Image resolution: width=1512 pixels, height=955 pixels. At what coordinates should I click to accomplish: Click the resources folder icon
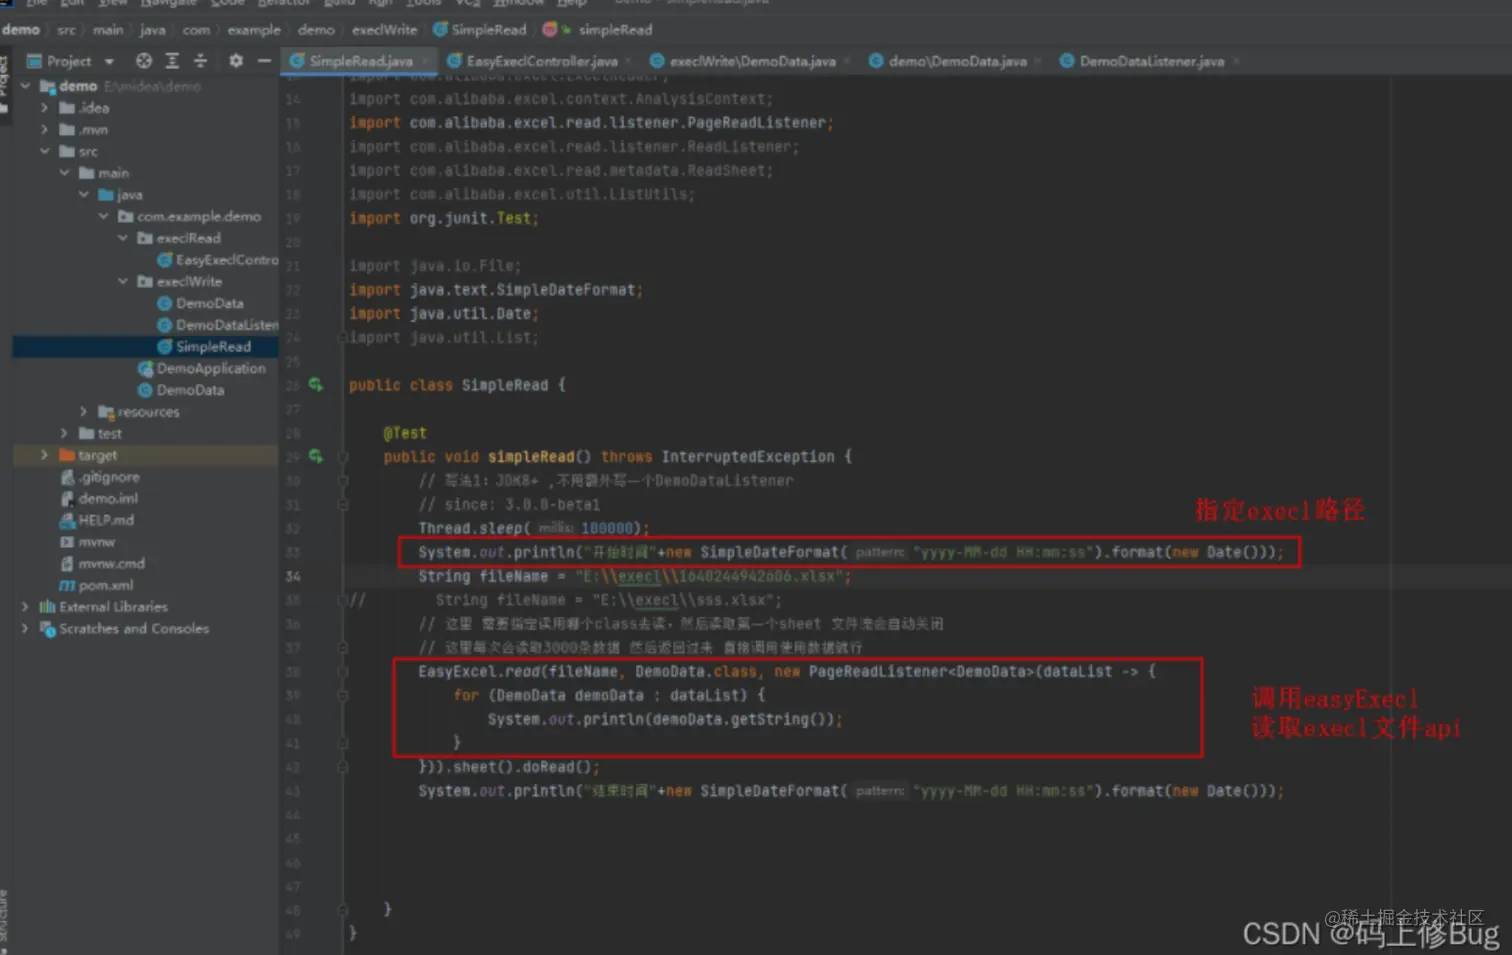[x=106, y=412]
